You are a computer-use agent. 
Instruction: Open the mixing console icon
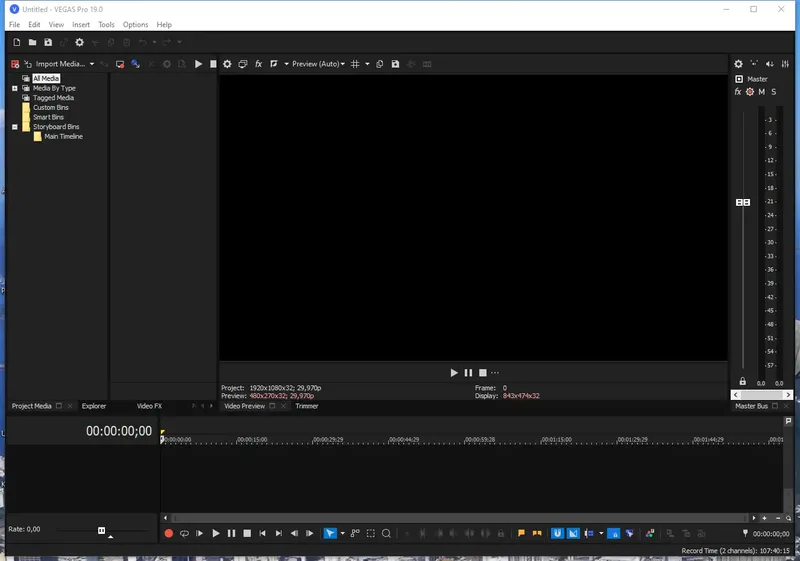pyautogui.click(x=785, y=64)
